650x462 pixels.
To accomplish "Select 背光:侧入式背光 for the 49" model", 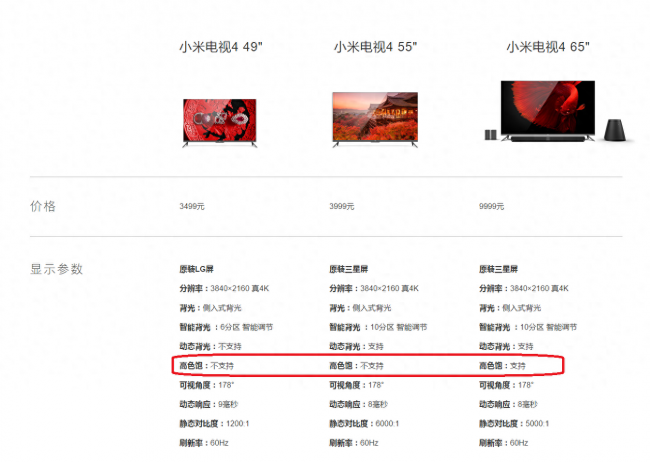I will [x=210, y=308].
